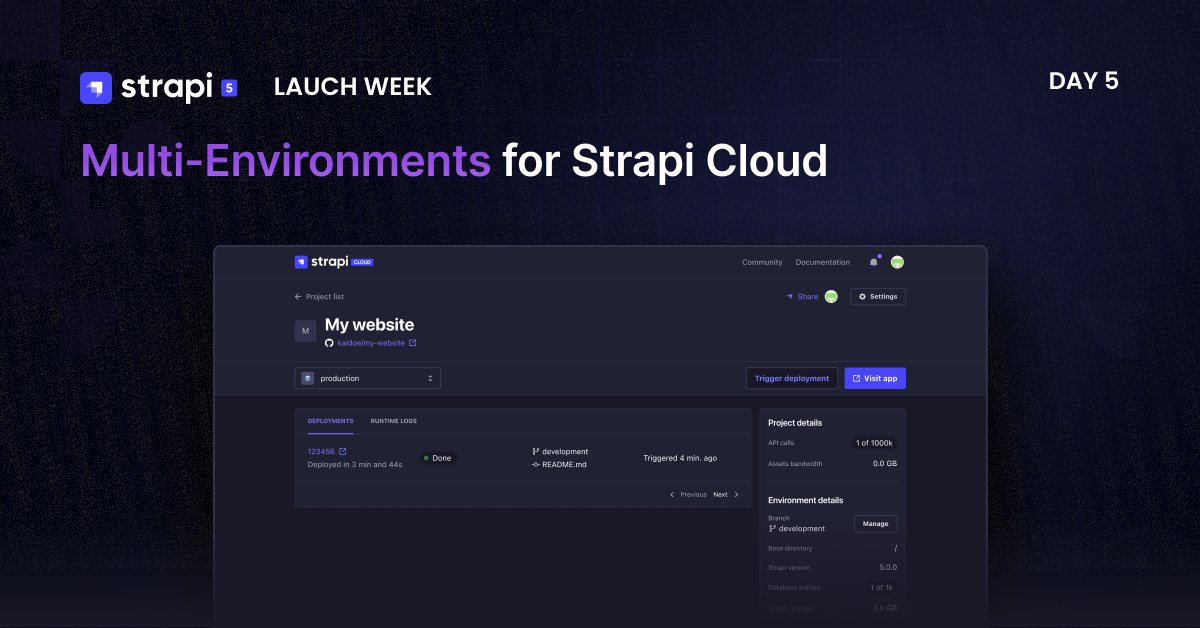Image resolution: width=1200 pixels, height=628 pixels.
Task: Click the Environment details heading
Action: (x=805, y=500)
